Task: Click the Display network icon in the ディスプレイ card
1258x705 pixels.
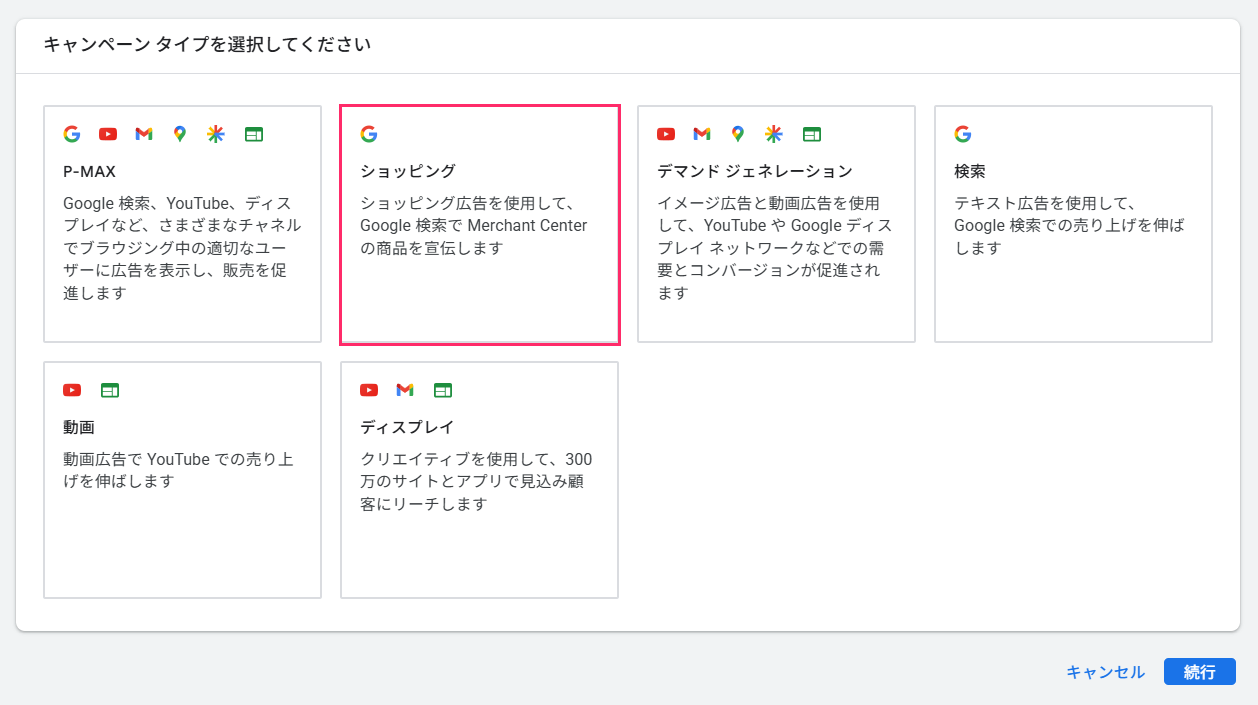Action: click(443, 390)
